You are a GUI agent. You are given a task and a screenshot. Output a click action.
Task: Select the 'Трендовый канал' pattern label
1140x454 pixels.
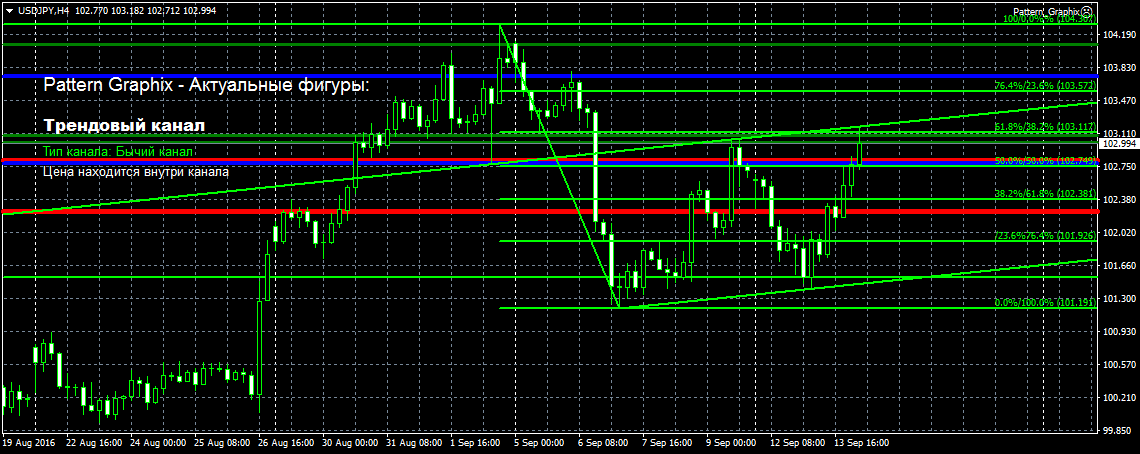click(x=124, y=126)
